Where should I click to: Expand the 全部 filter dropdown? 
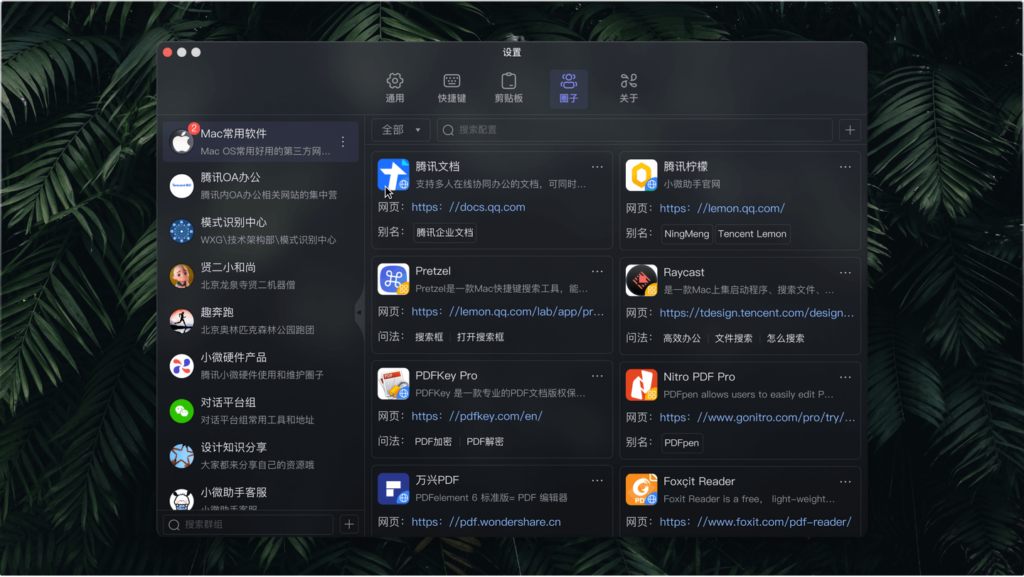(401, 130)
